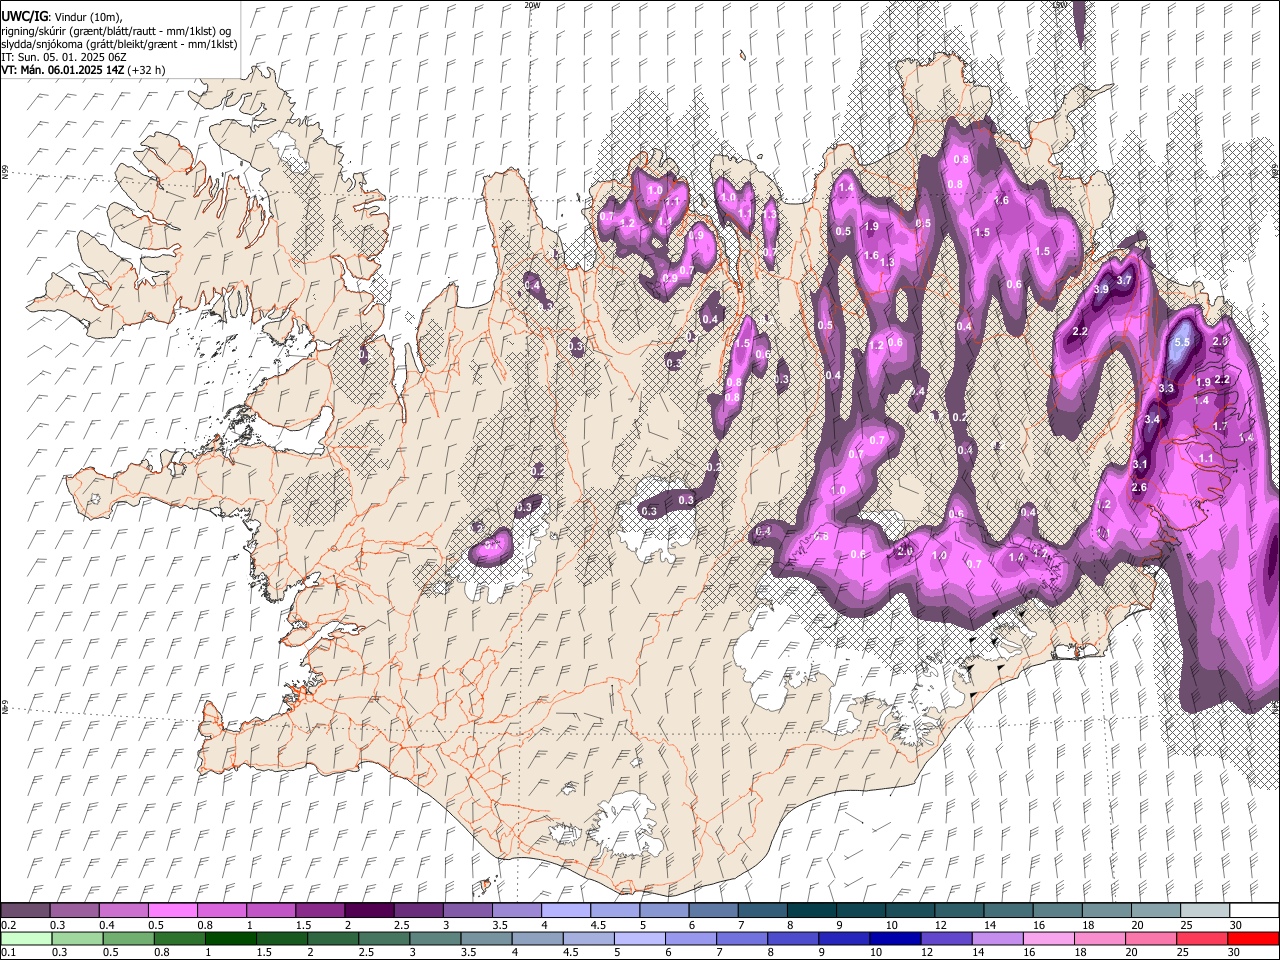Select the white 30 swatch in the upper legend row
Viewport: 1280px width, 960px height.
click(1255, 911)
